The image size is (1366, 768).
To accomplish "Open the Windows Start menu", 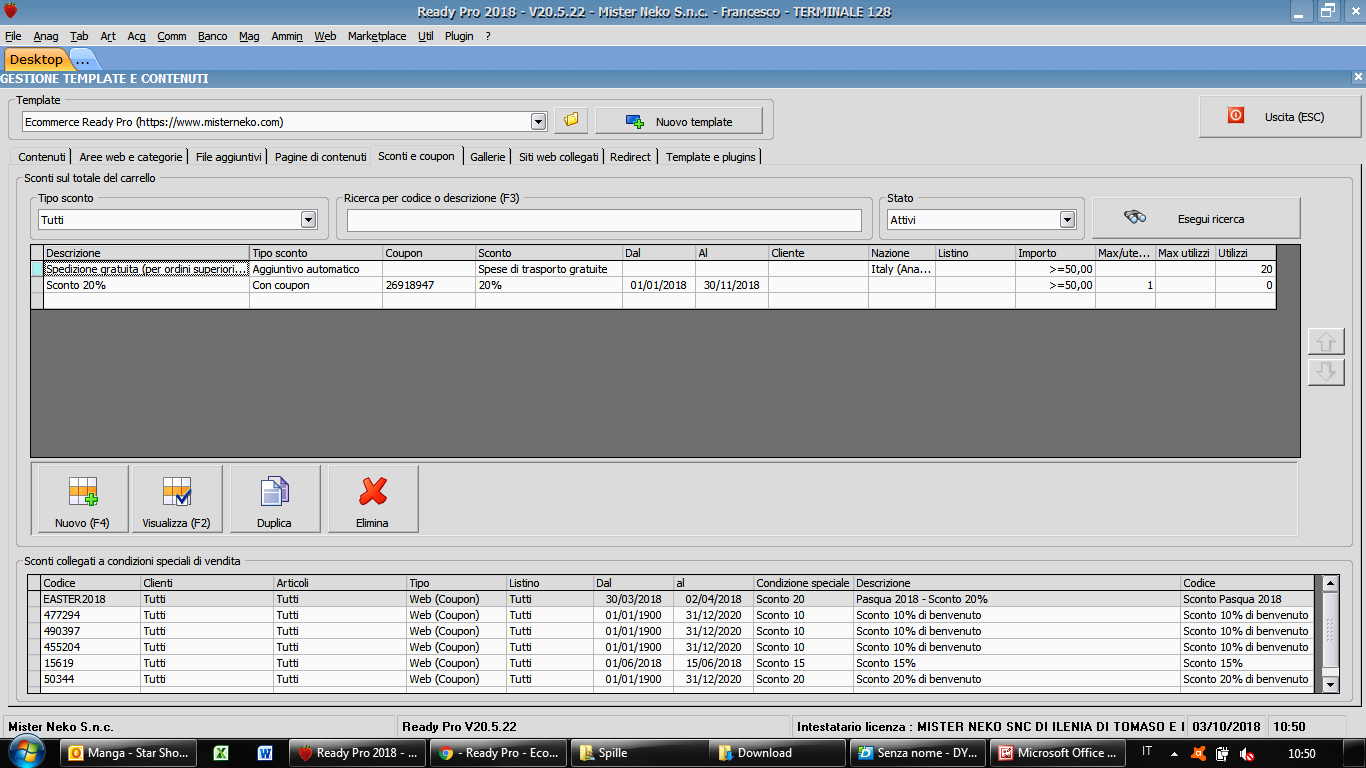I will (x=25, y=752).
